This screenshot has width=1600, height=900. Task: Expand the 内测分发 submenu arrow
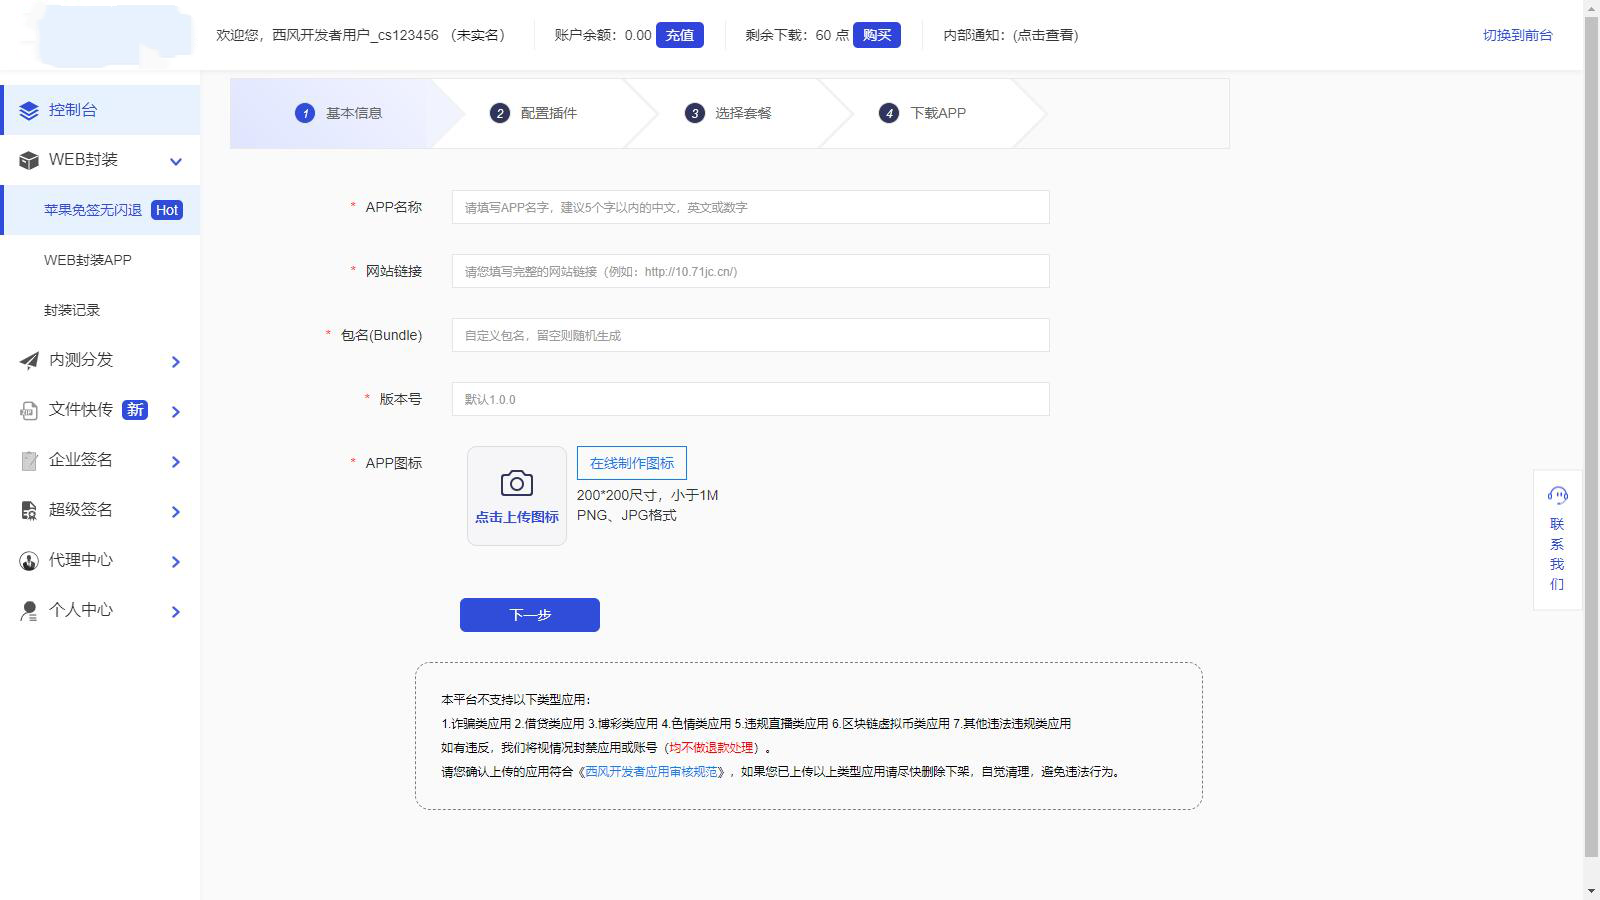[176, 361]
